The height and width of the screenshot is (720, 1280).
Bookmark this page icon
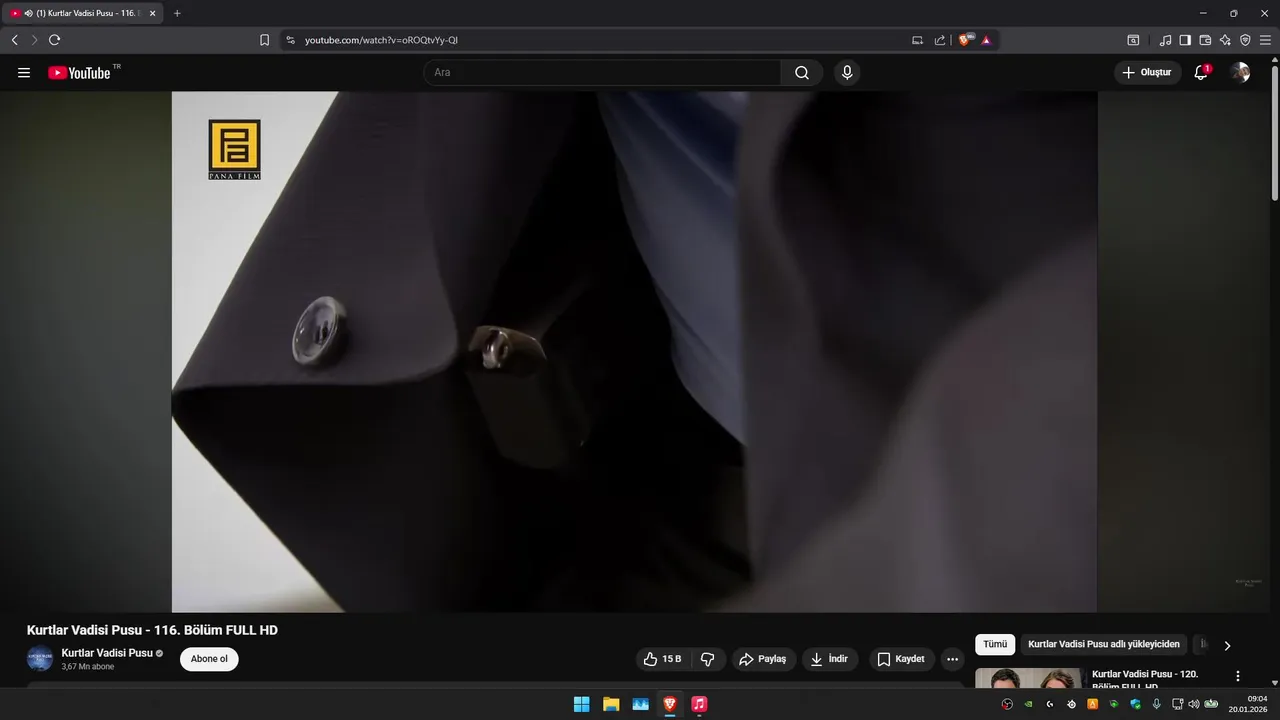click(x=264, y=40)
